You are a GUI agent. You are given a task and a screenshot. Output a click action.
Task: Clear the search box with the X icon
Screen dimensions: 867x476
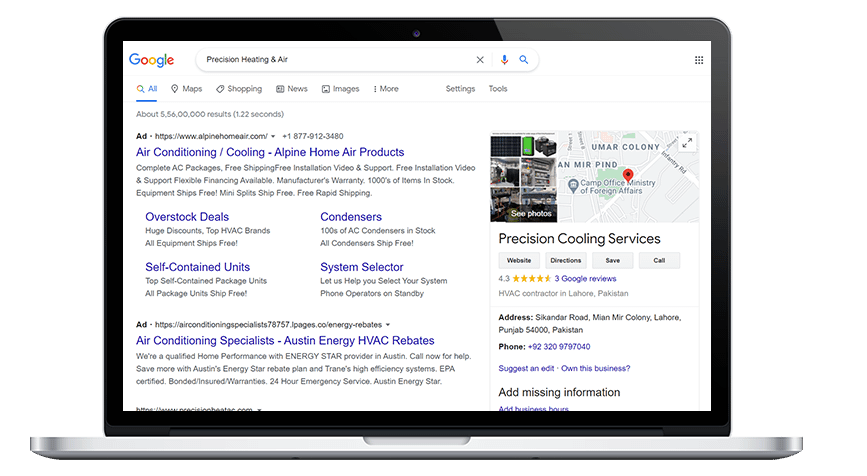480,60
